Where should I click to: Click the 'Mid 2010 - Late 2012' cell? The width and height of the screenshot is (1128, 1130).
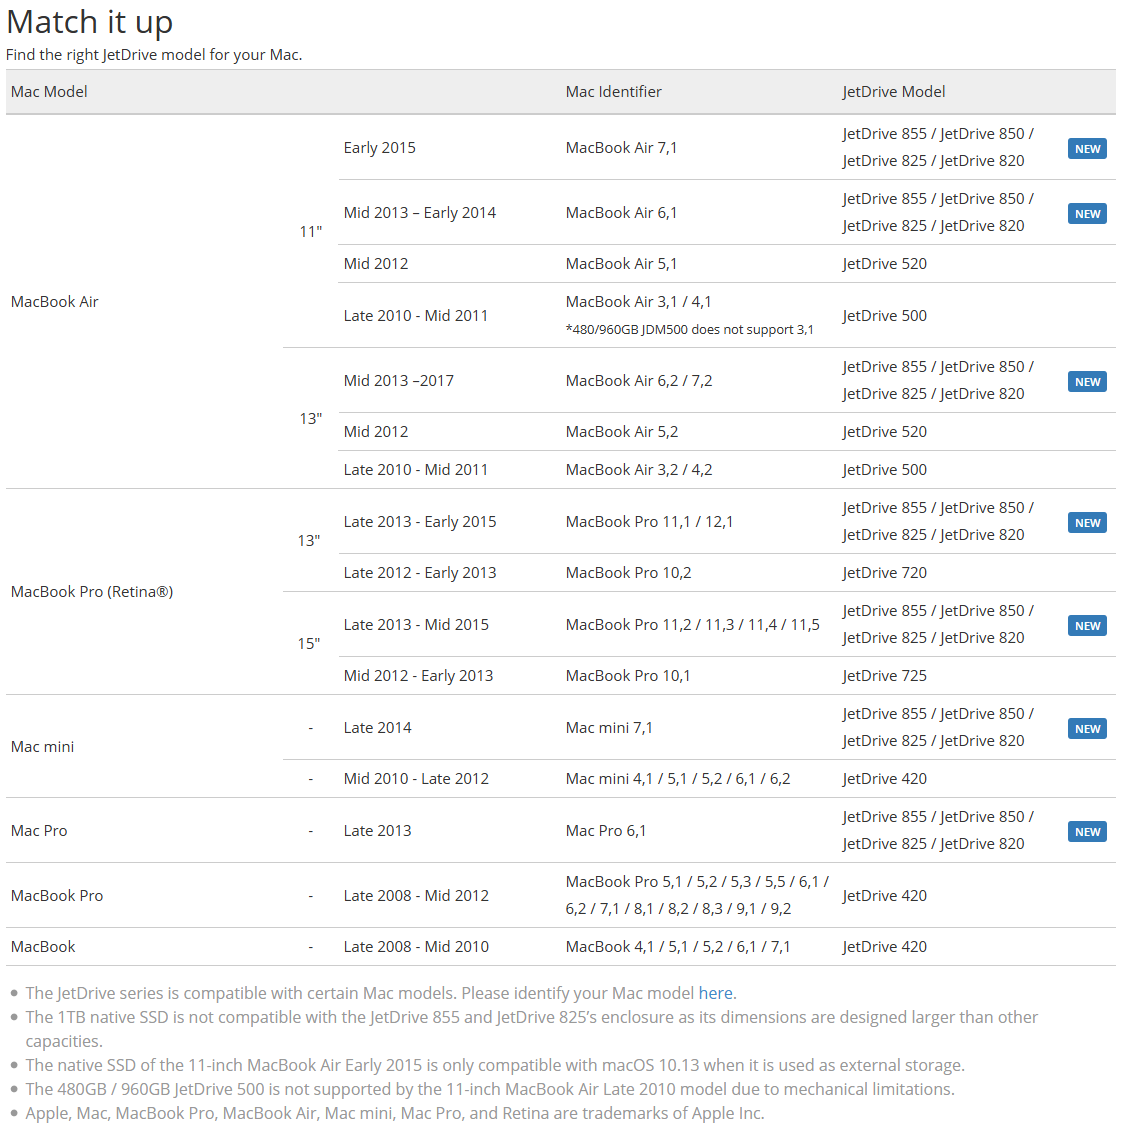(x=417, y=779)
